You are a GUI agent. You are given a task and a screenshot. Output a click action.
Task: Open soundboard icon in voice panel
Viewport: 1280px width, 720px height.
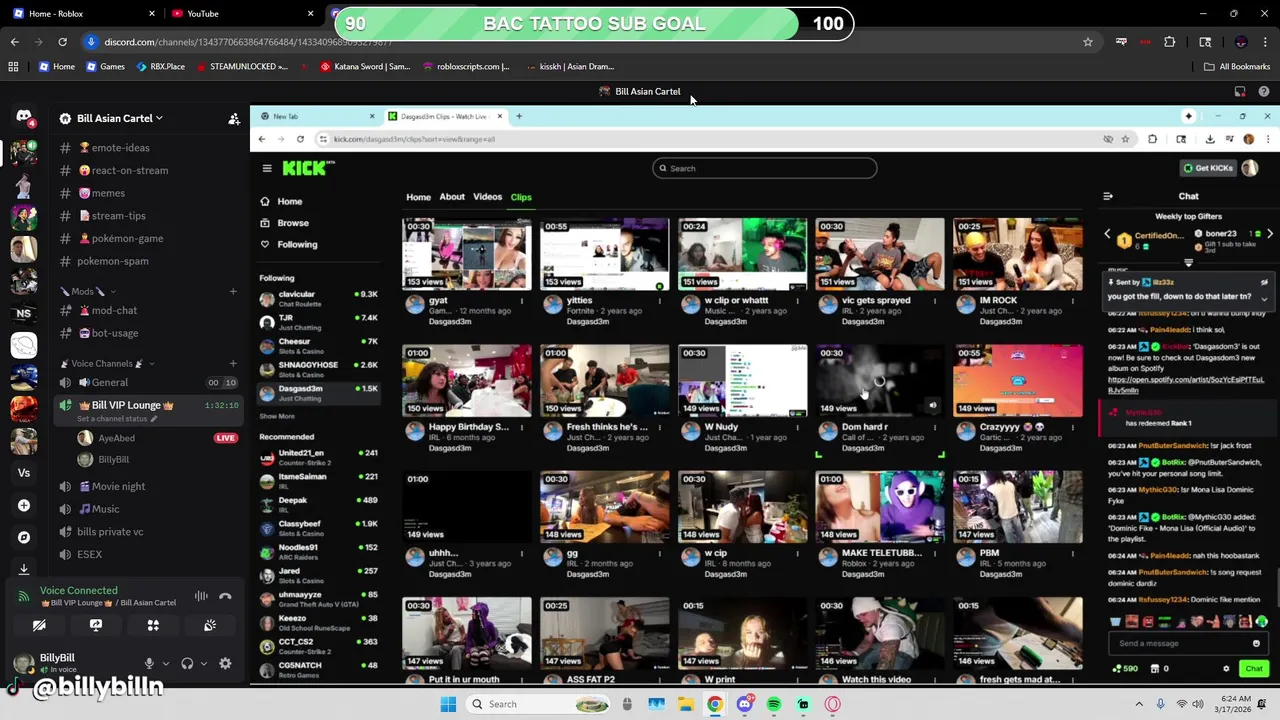tap(210, 626)
